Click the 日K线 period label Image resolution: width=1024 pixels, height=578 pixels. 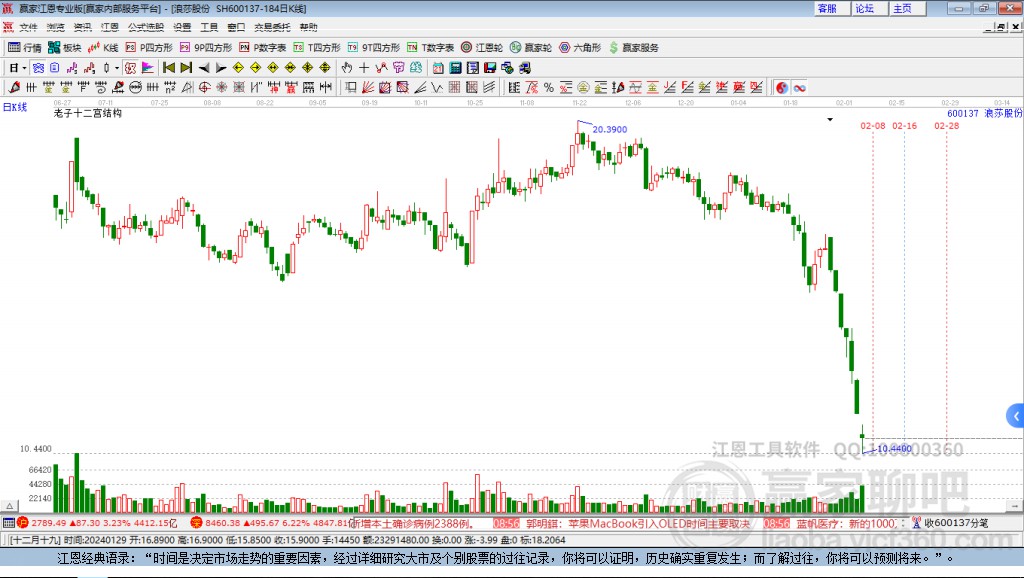coord(15,108)
